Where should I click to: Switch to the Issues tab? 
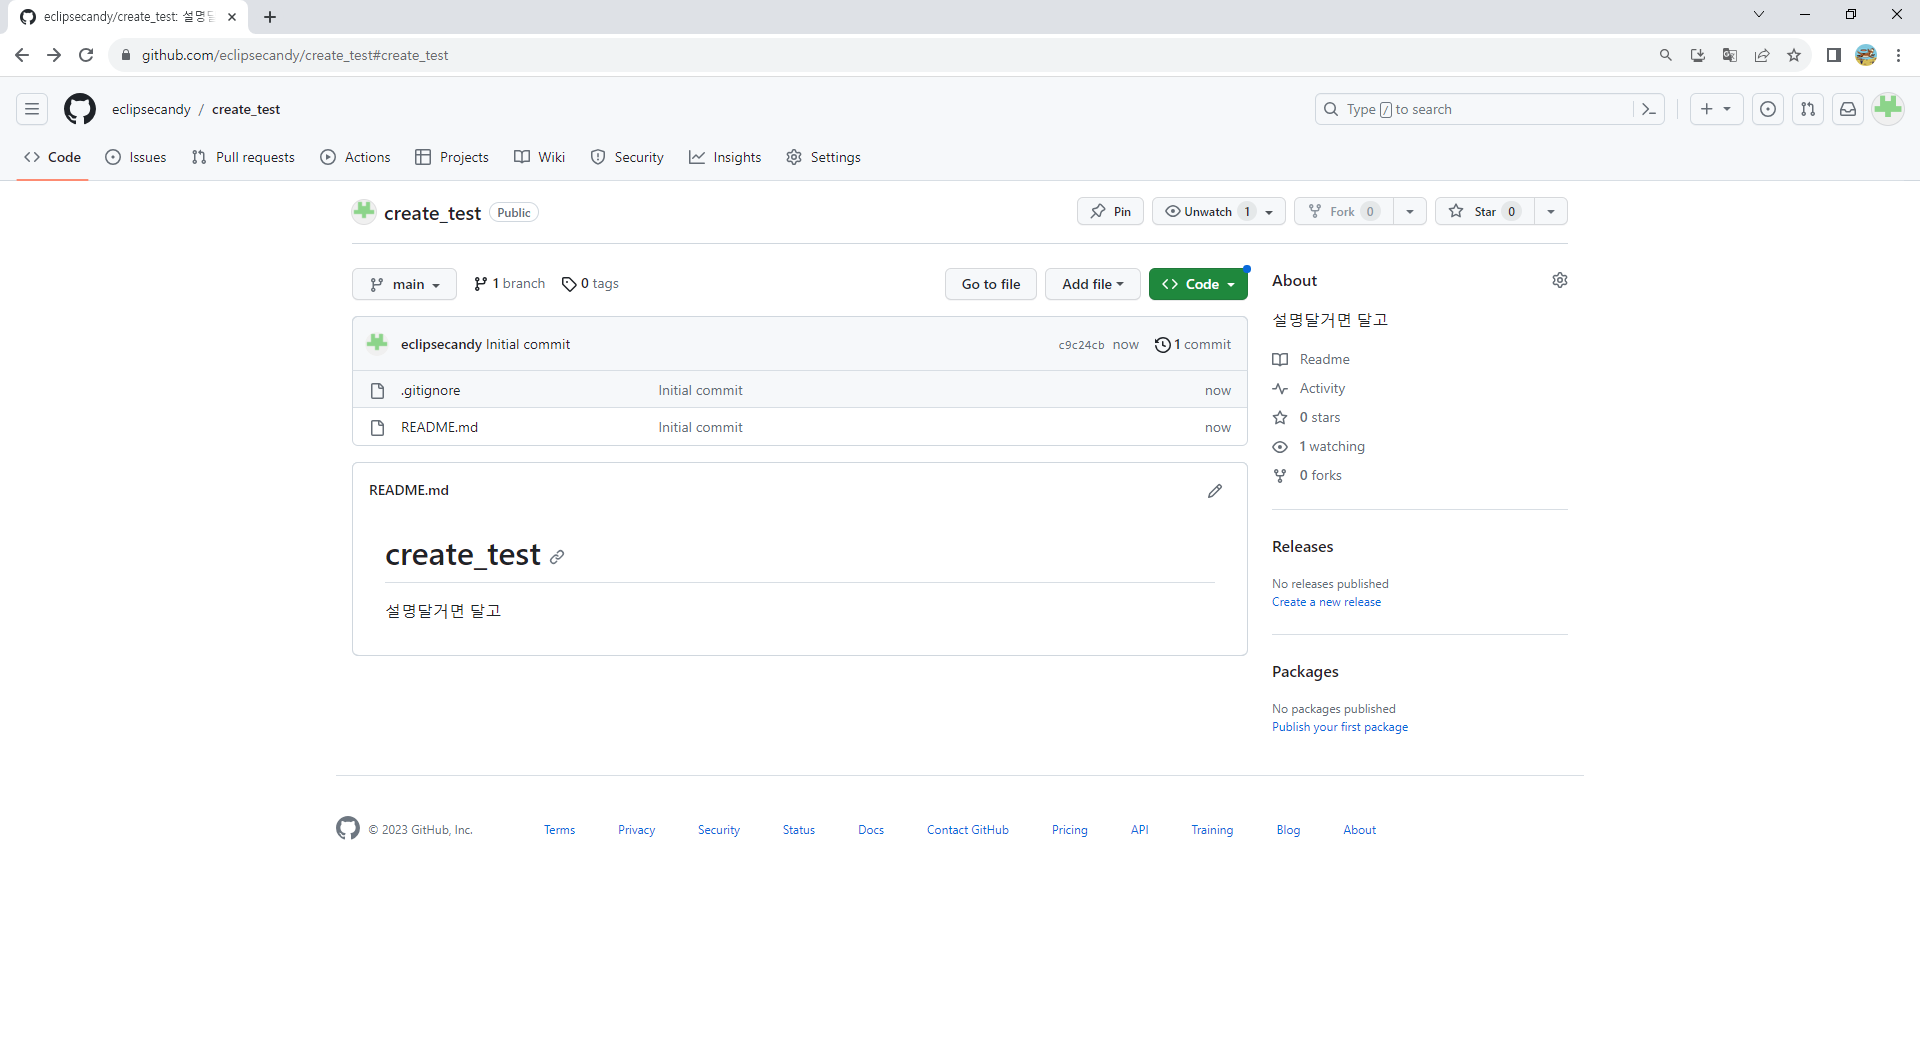pyautogui.click(x=136, y=157)
